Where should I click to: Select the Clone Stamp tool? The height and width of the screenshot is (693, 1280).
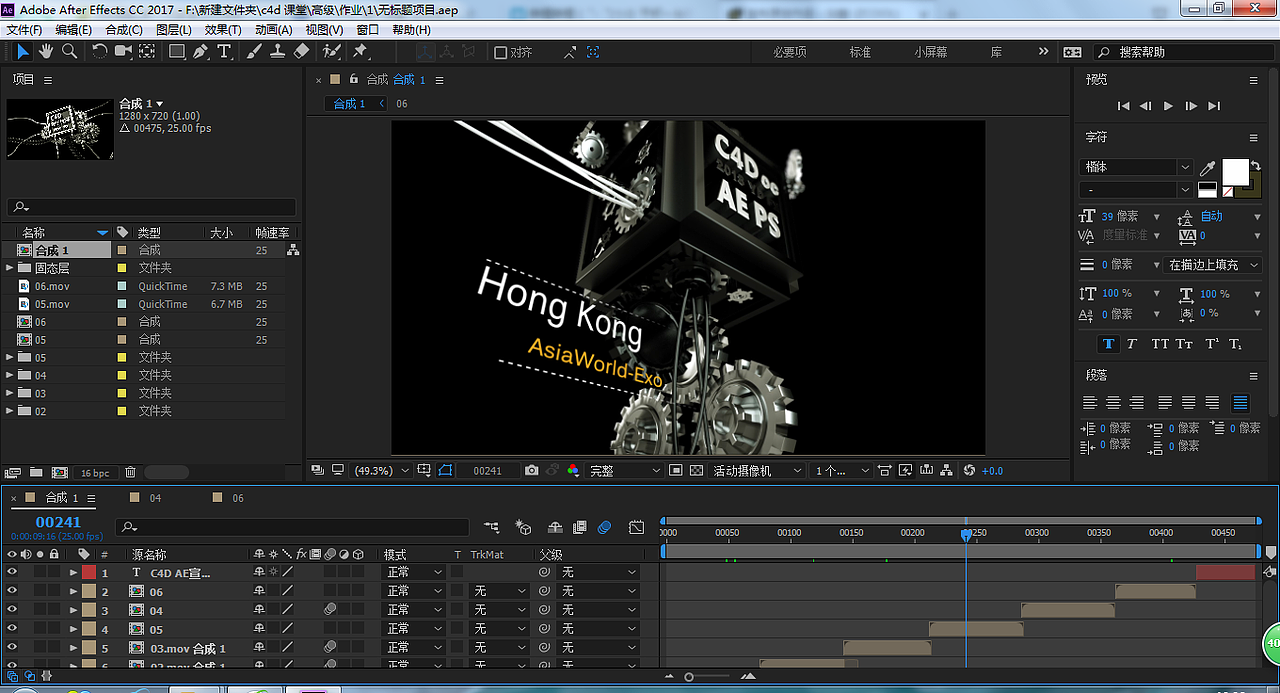277,51
